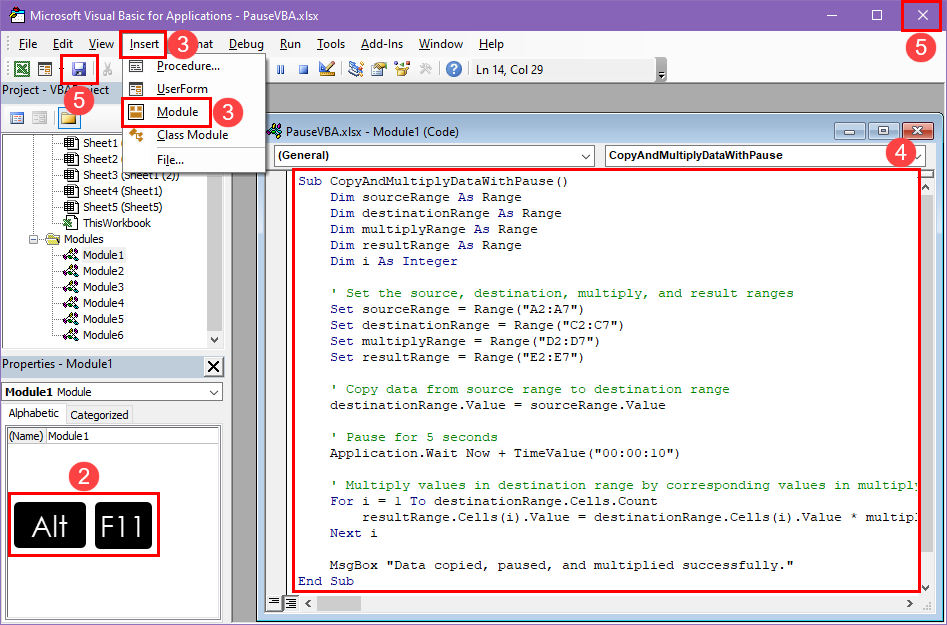The image size is (947, 625).
Task: Click the Reset (stop) toolbar icon
Action: point(303,69)
